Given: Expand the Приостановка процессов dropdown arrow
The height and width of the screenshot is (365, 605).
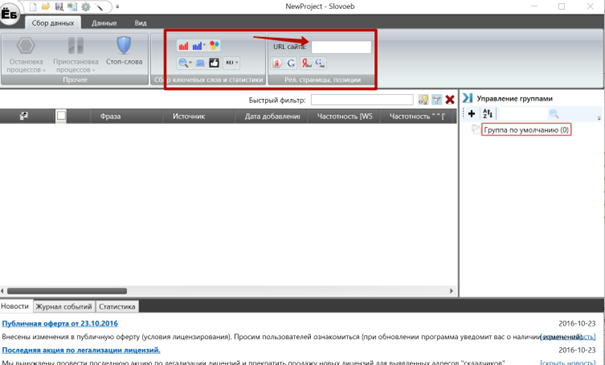Looking at the screenshot, I should [x=93, y=70].
